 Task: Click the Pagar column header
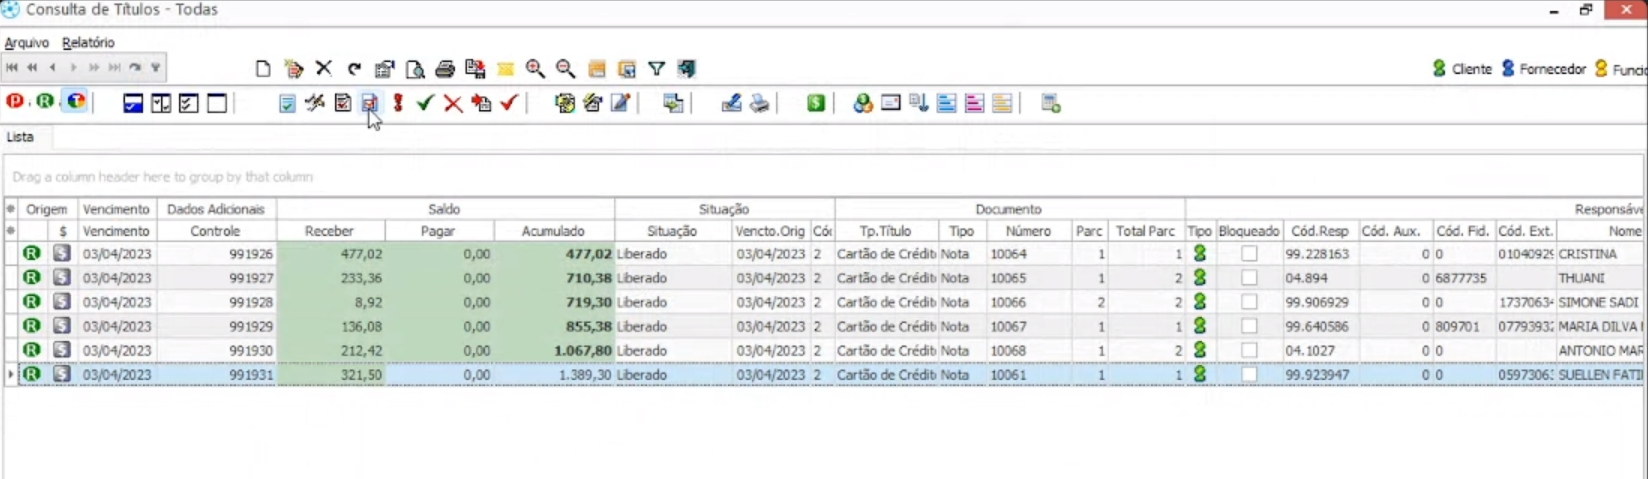click(438, 231)
